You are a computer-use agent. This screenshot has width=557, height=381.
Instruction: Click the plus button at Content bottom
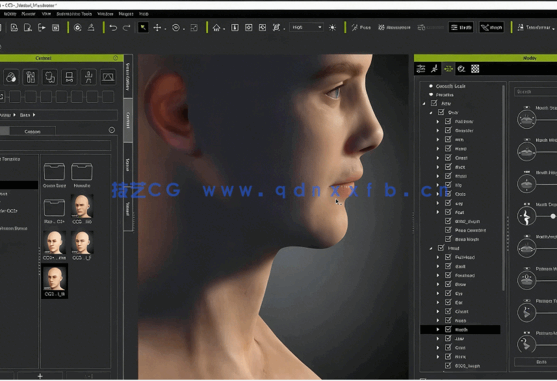point(40,376)
